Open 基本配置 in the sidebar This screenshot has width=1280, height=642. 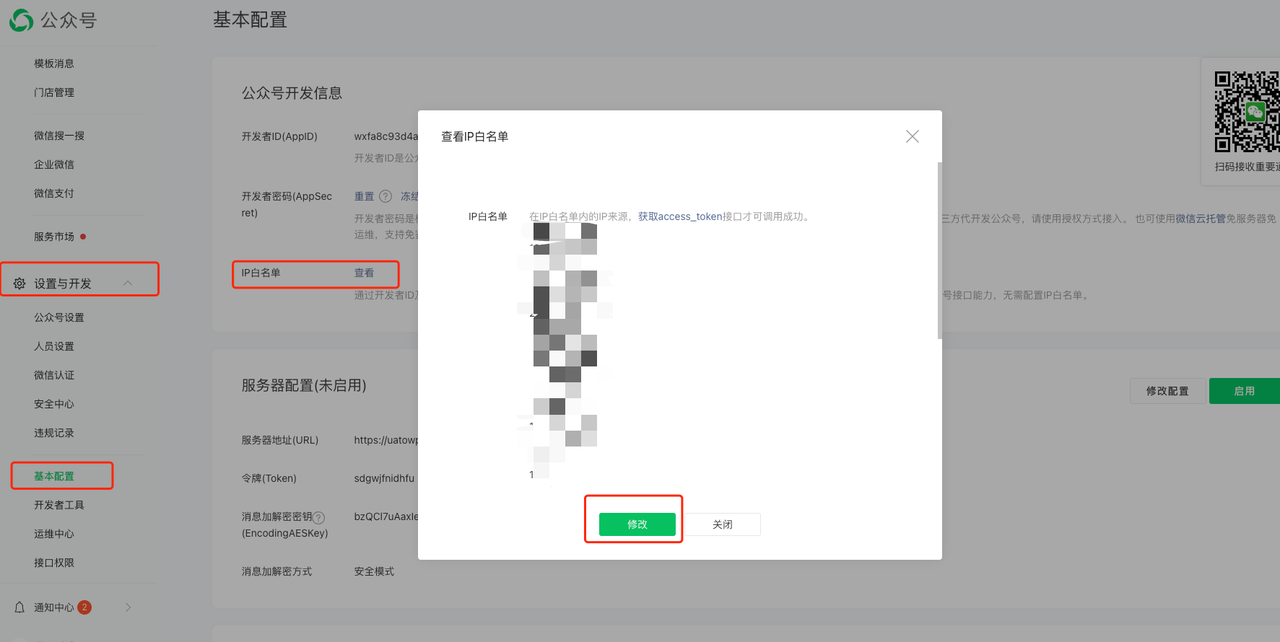point(54,476)
